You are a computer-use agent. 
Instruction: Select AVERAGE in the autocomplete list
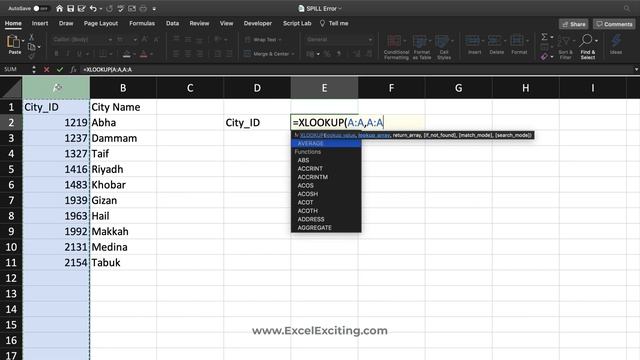click(x=326, y=143)
